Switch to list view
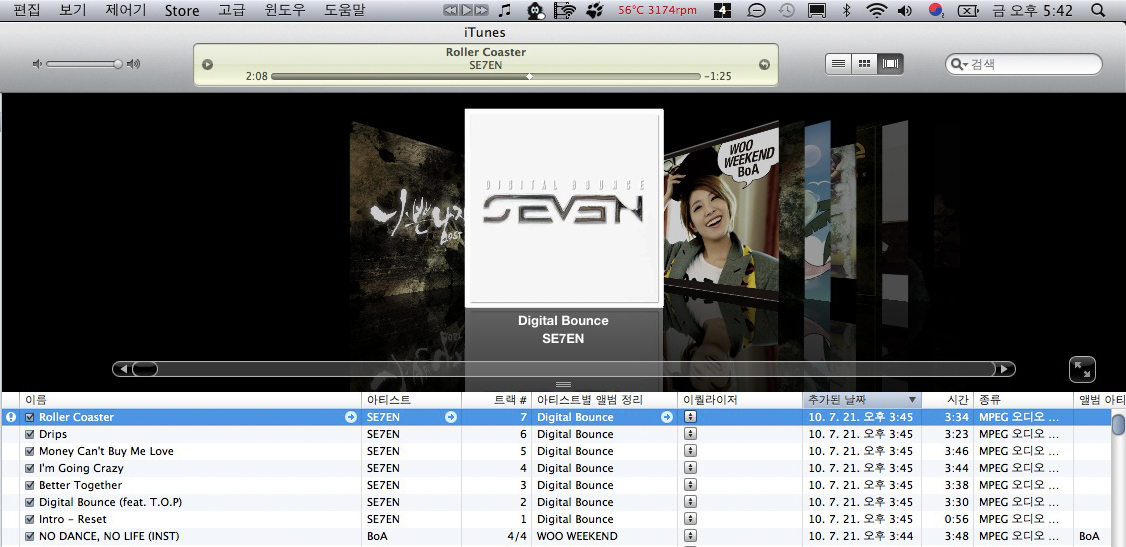Screen dimensions: 1126x547 pyautogui.click(x=838, y=64)
